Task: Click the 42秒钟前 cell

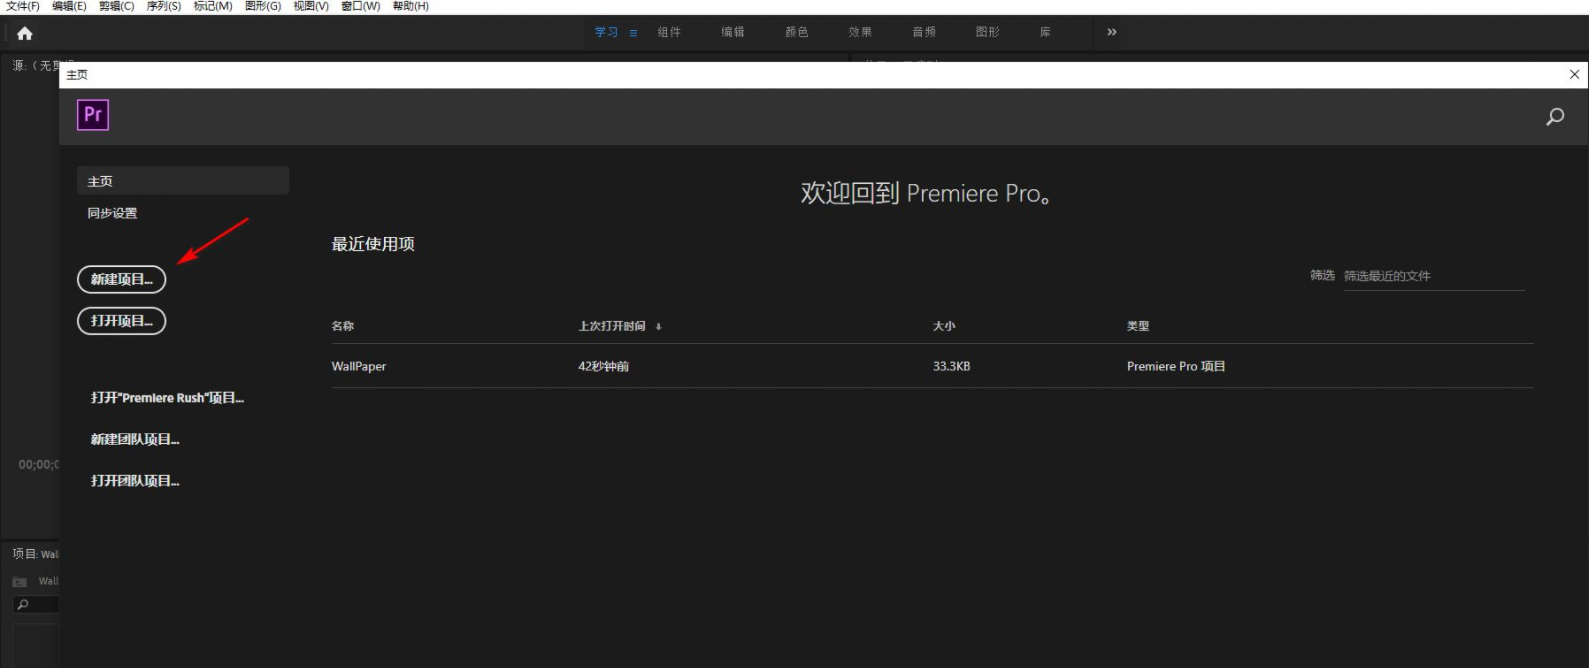Action: (603, 367)
